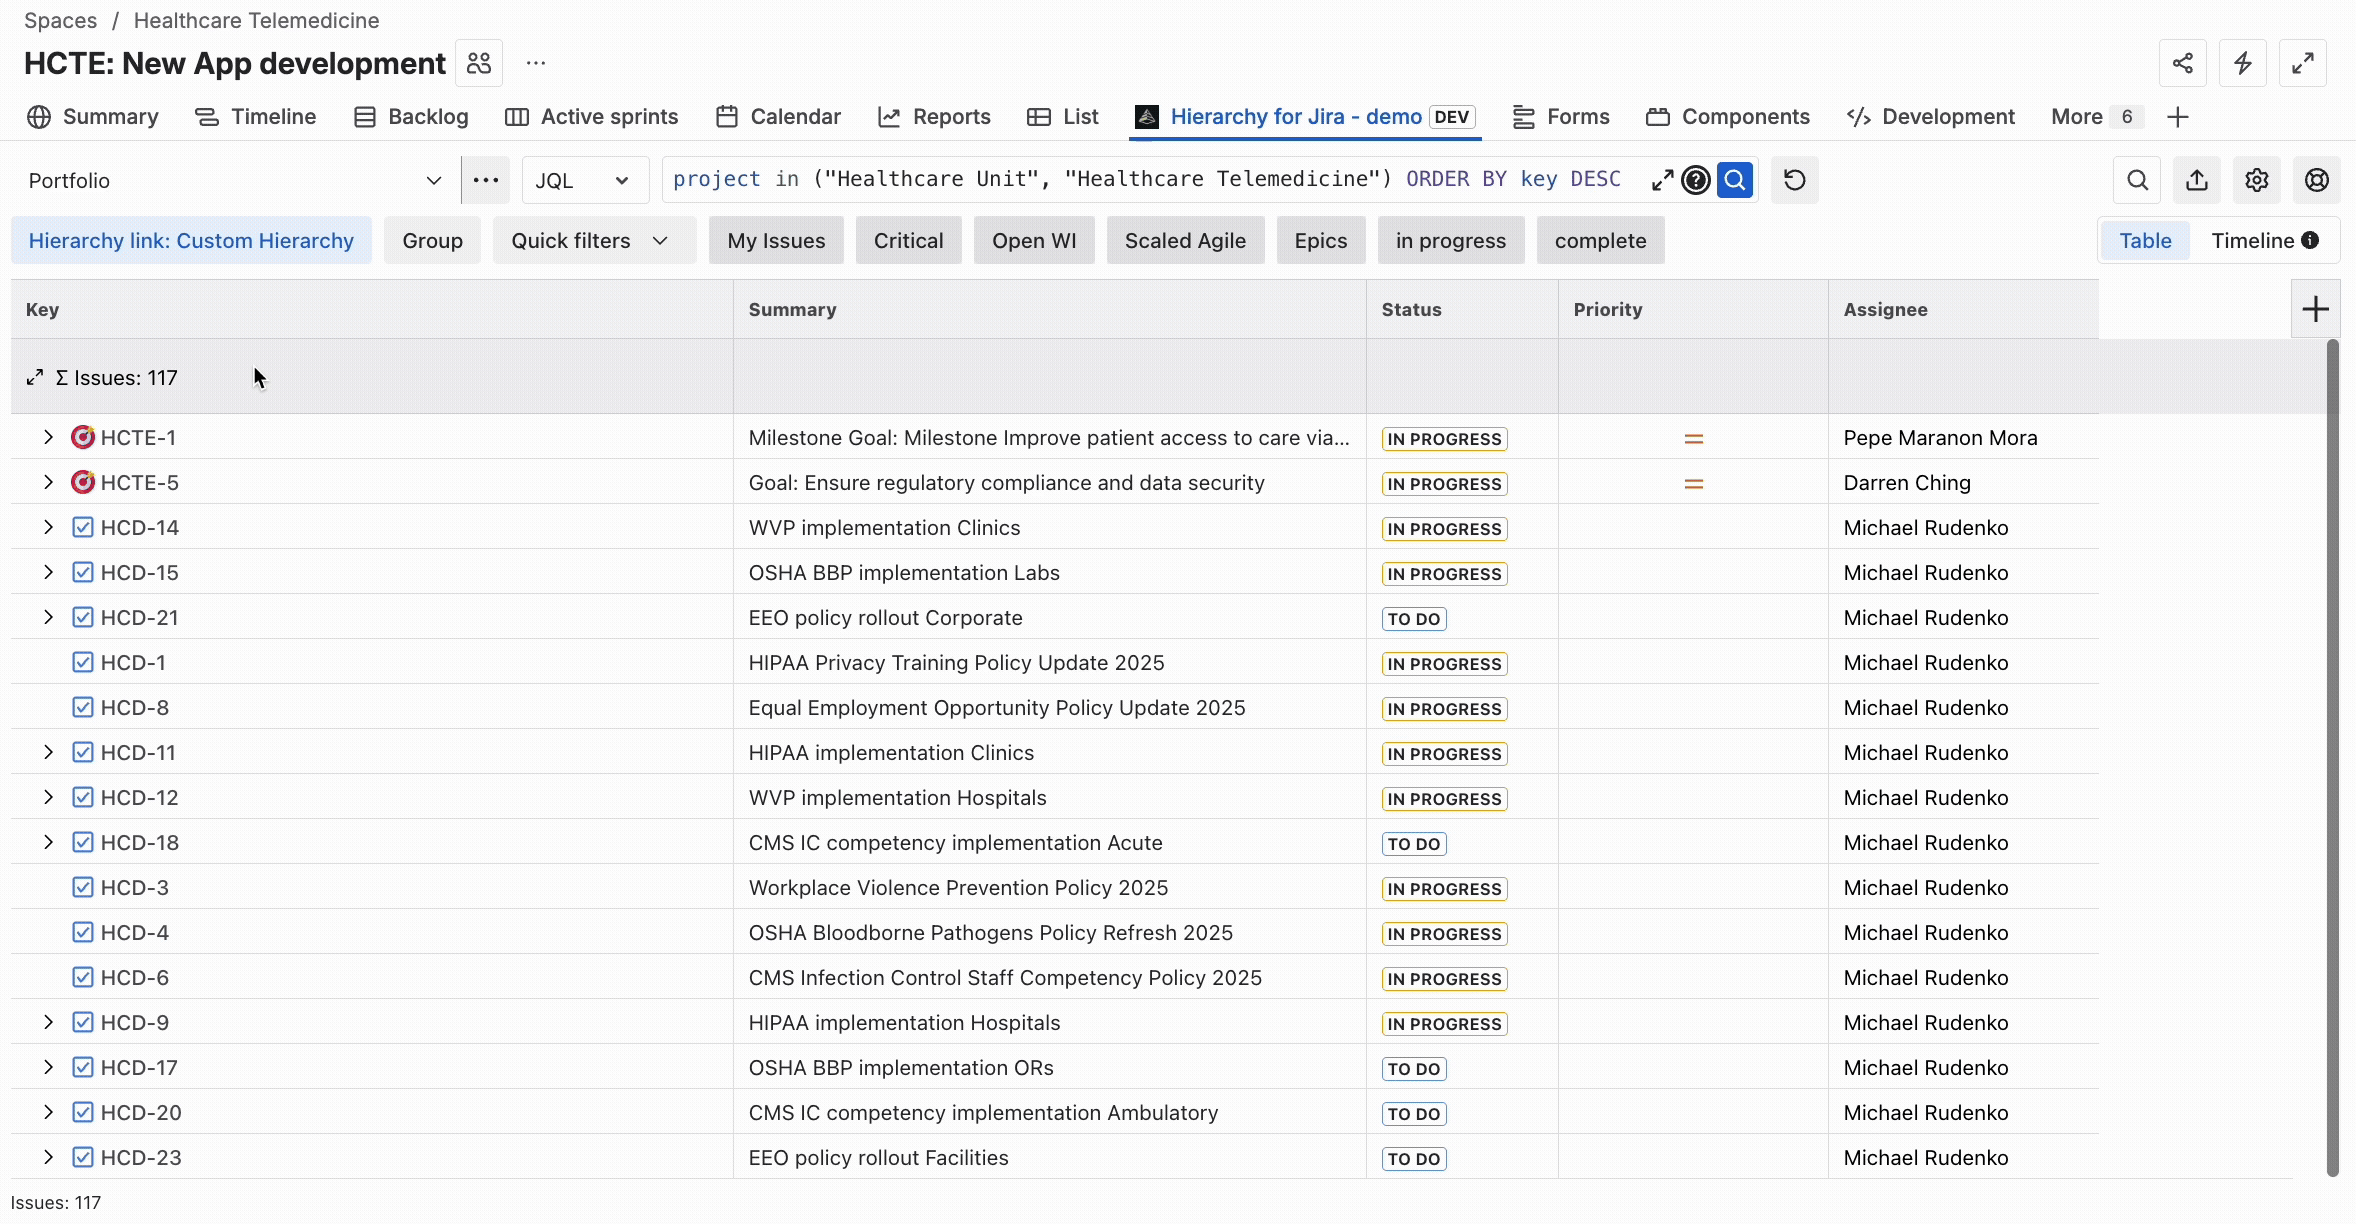Open the Calendar tab
Screen dimensions: 2356x1224
coord(779,117)
